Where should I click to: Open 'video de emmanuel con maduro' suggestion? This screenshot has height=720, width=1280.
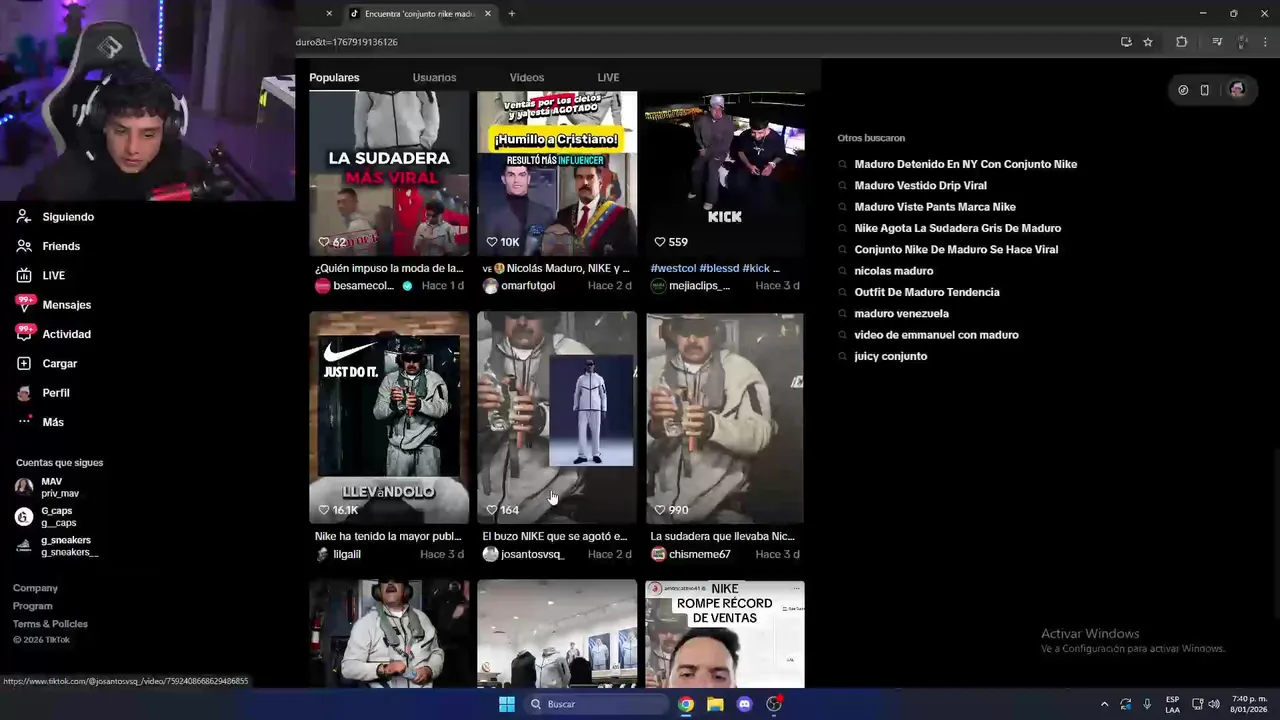click(936, 335)
